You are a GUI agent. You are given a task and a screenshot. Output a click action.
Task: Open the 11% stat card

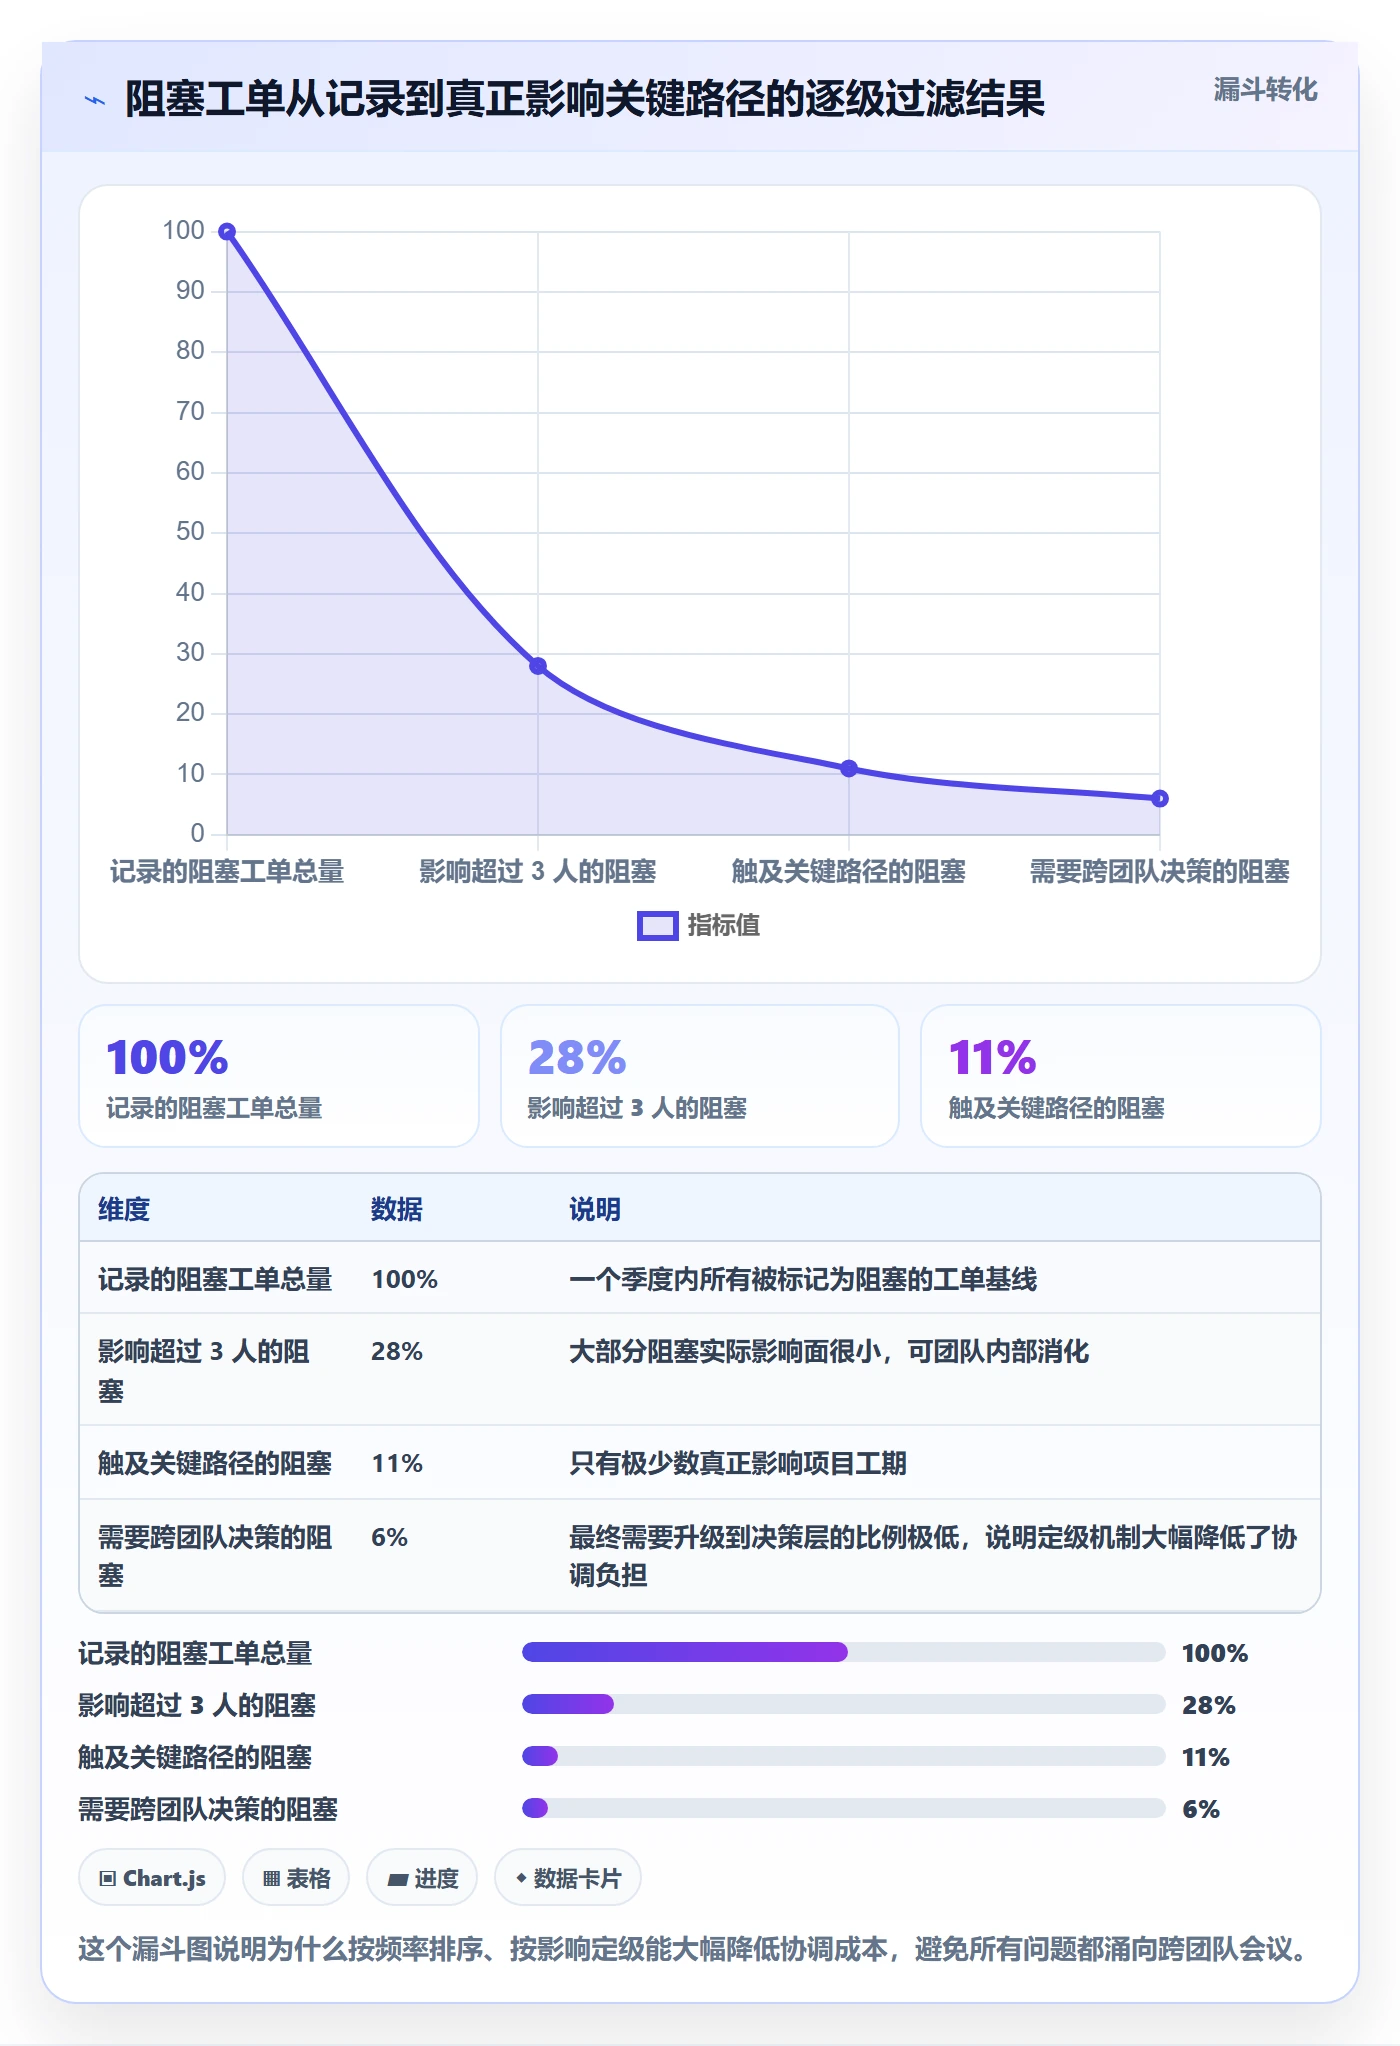(x=1121, y=1076)
